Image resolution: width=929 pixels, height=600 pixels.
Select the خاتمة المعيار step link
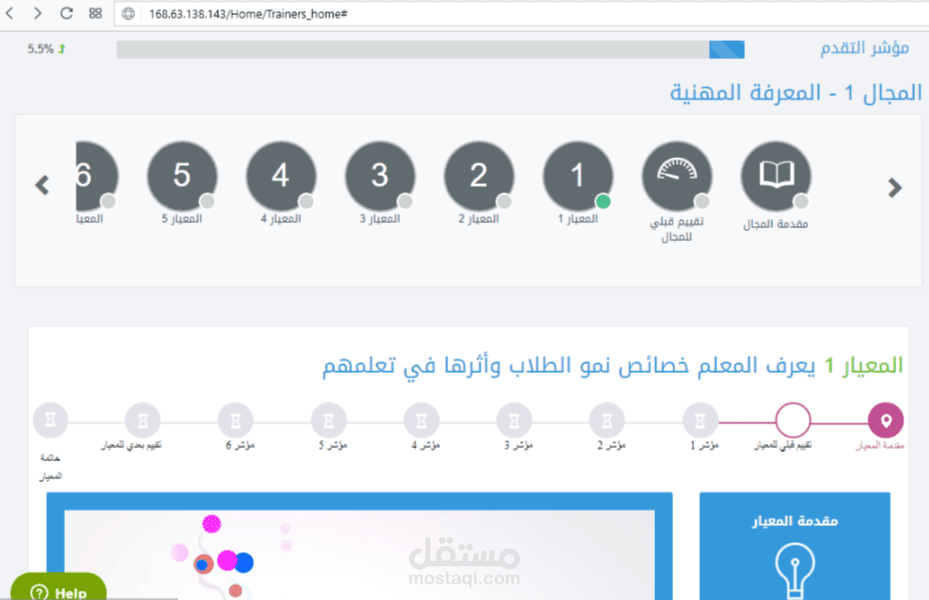(x=50, y=419)
